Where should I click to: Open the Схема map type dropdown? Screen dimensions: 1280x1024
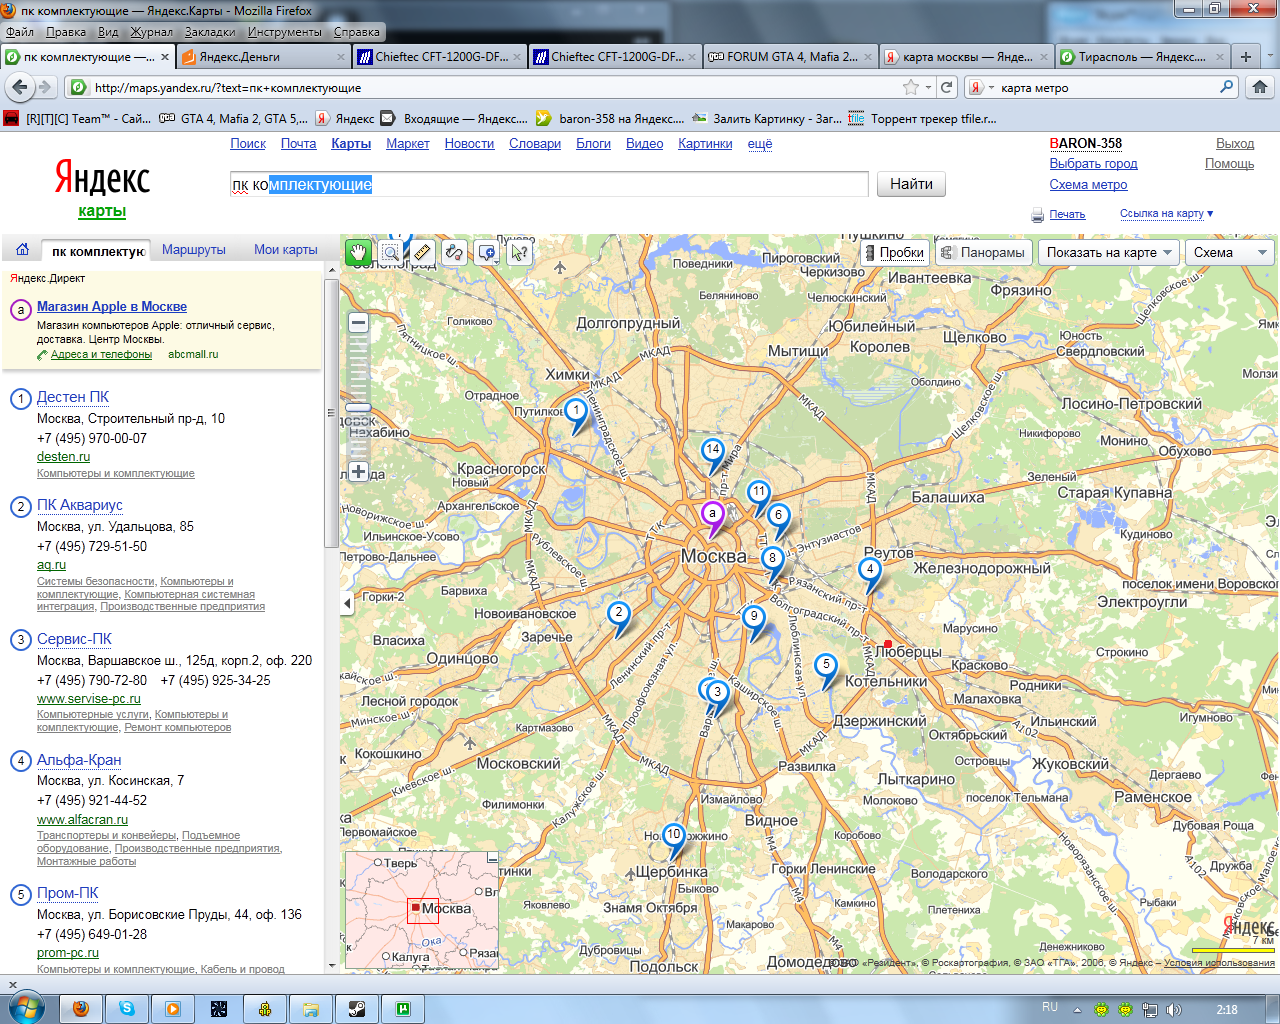coord(1229,252)
